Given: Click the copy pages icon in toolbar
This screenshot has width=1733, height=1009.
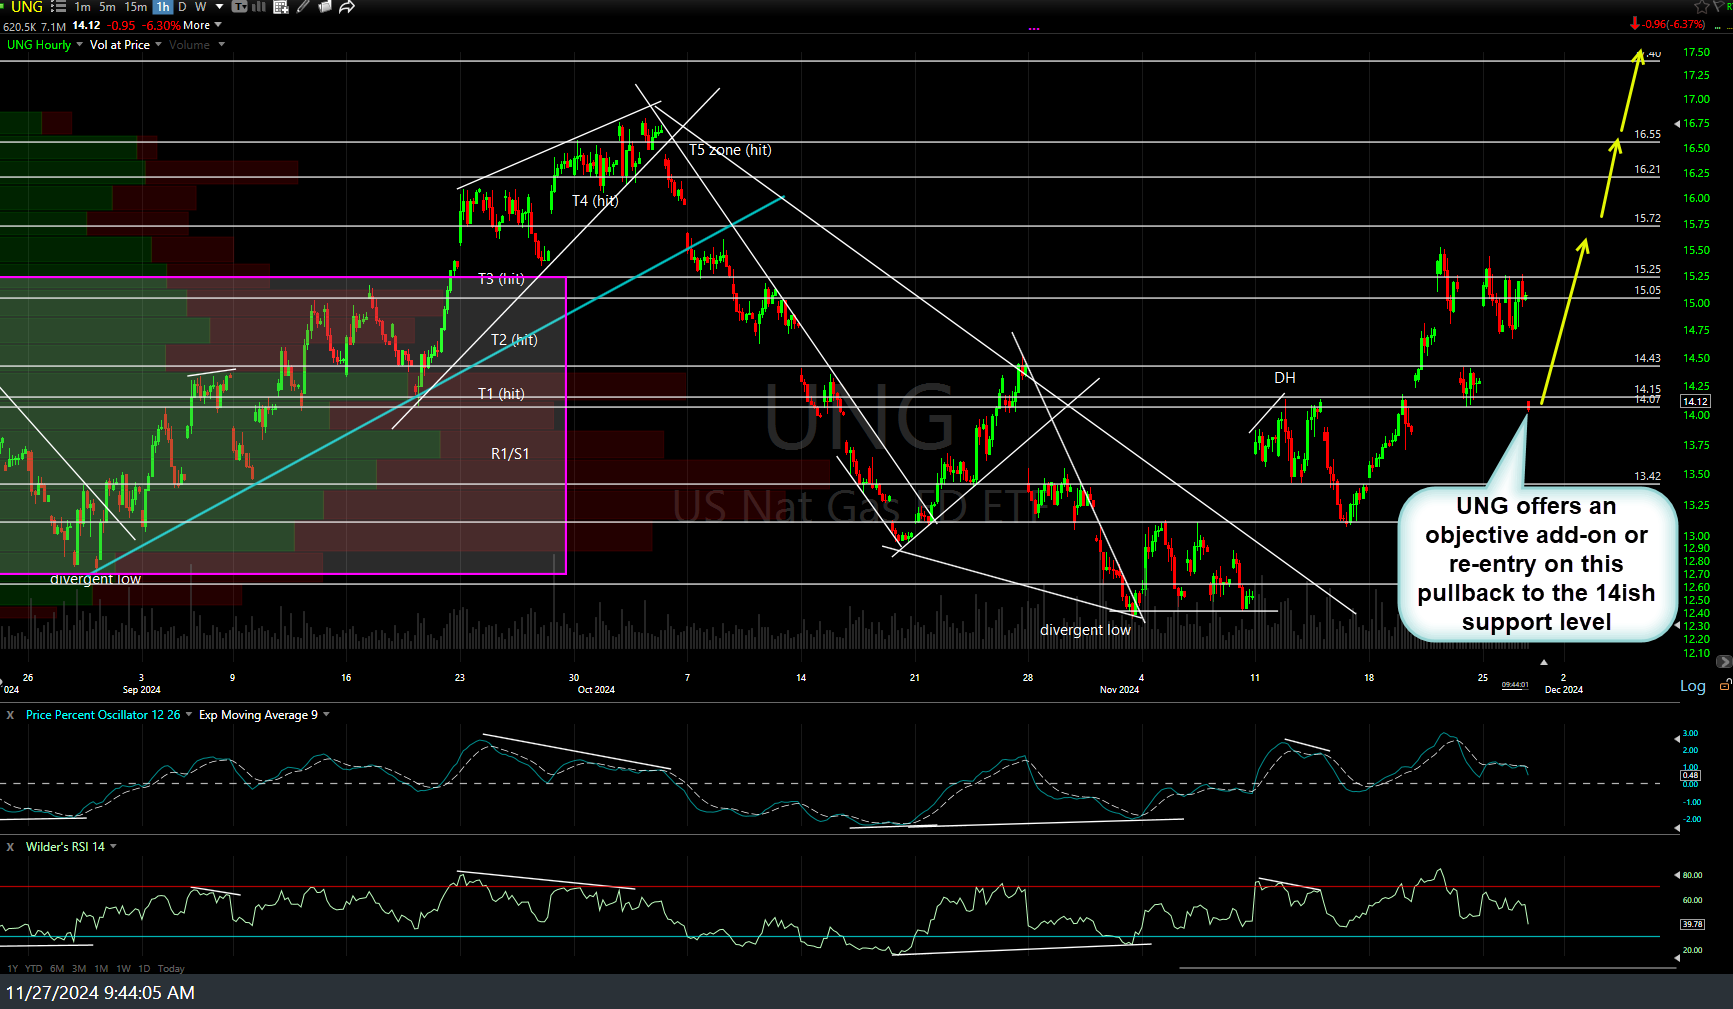Looking at the screenshot, I should [325, 7].
